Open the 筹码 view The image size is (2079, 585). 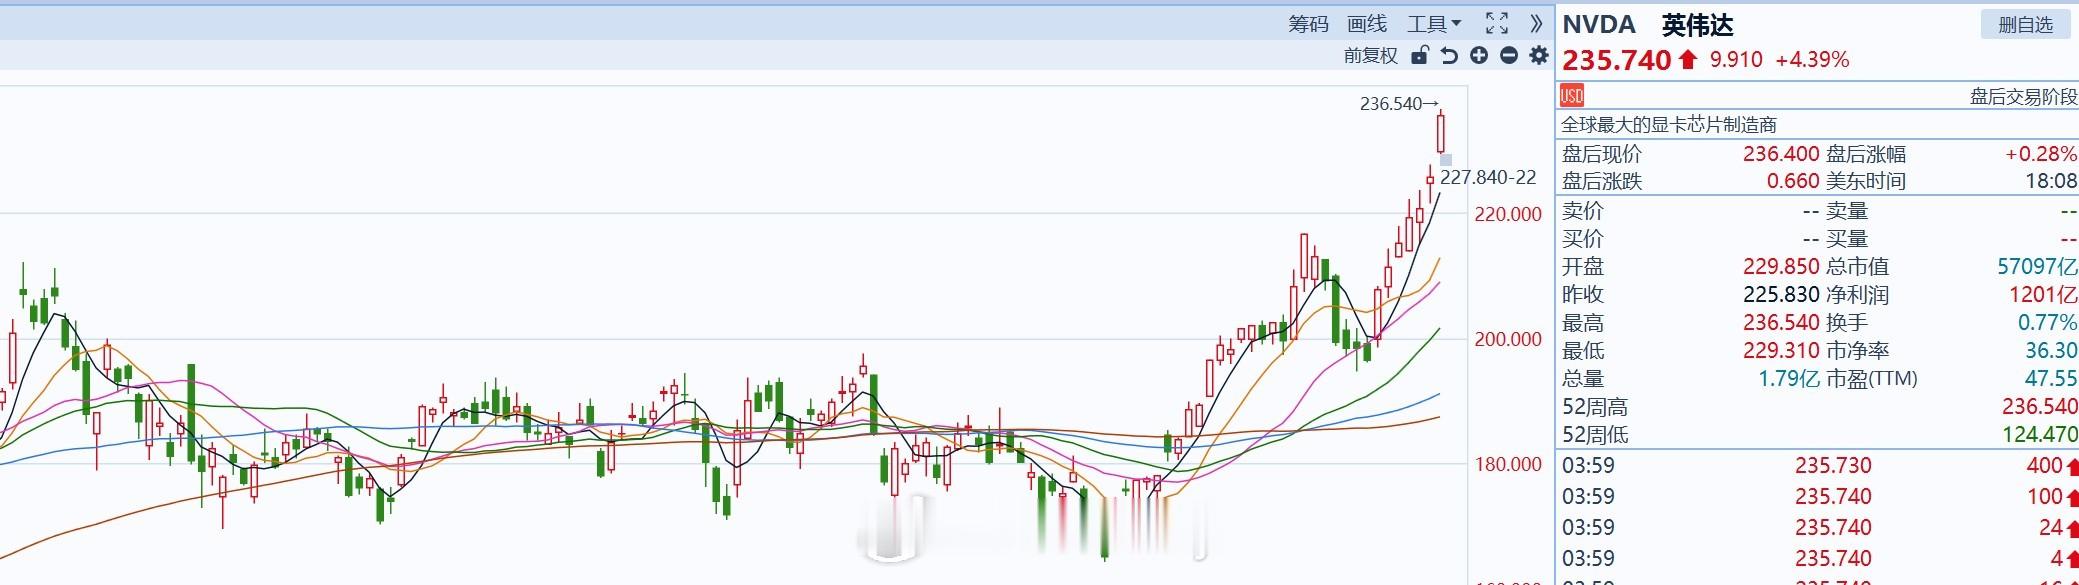1308,23
